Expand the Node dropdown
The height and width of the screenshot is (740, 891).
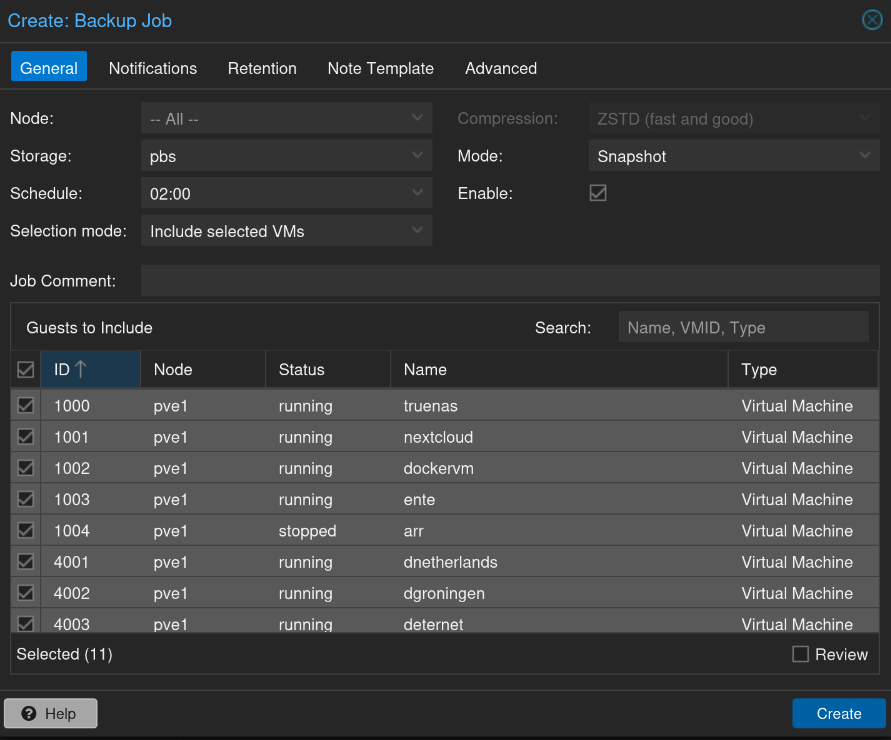coord(417,118)
